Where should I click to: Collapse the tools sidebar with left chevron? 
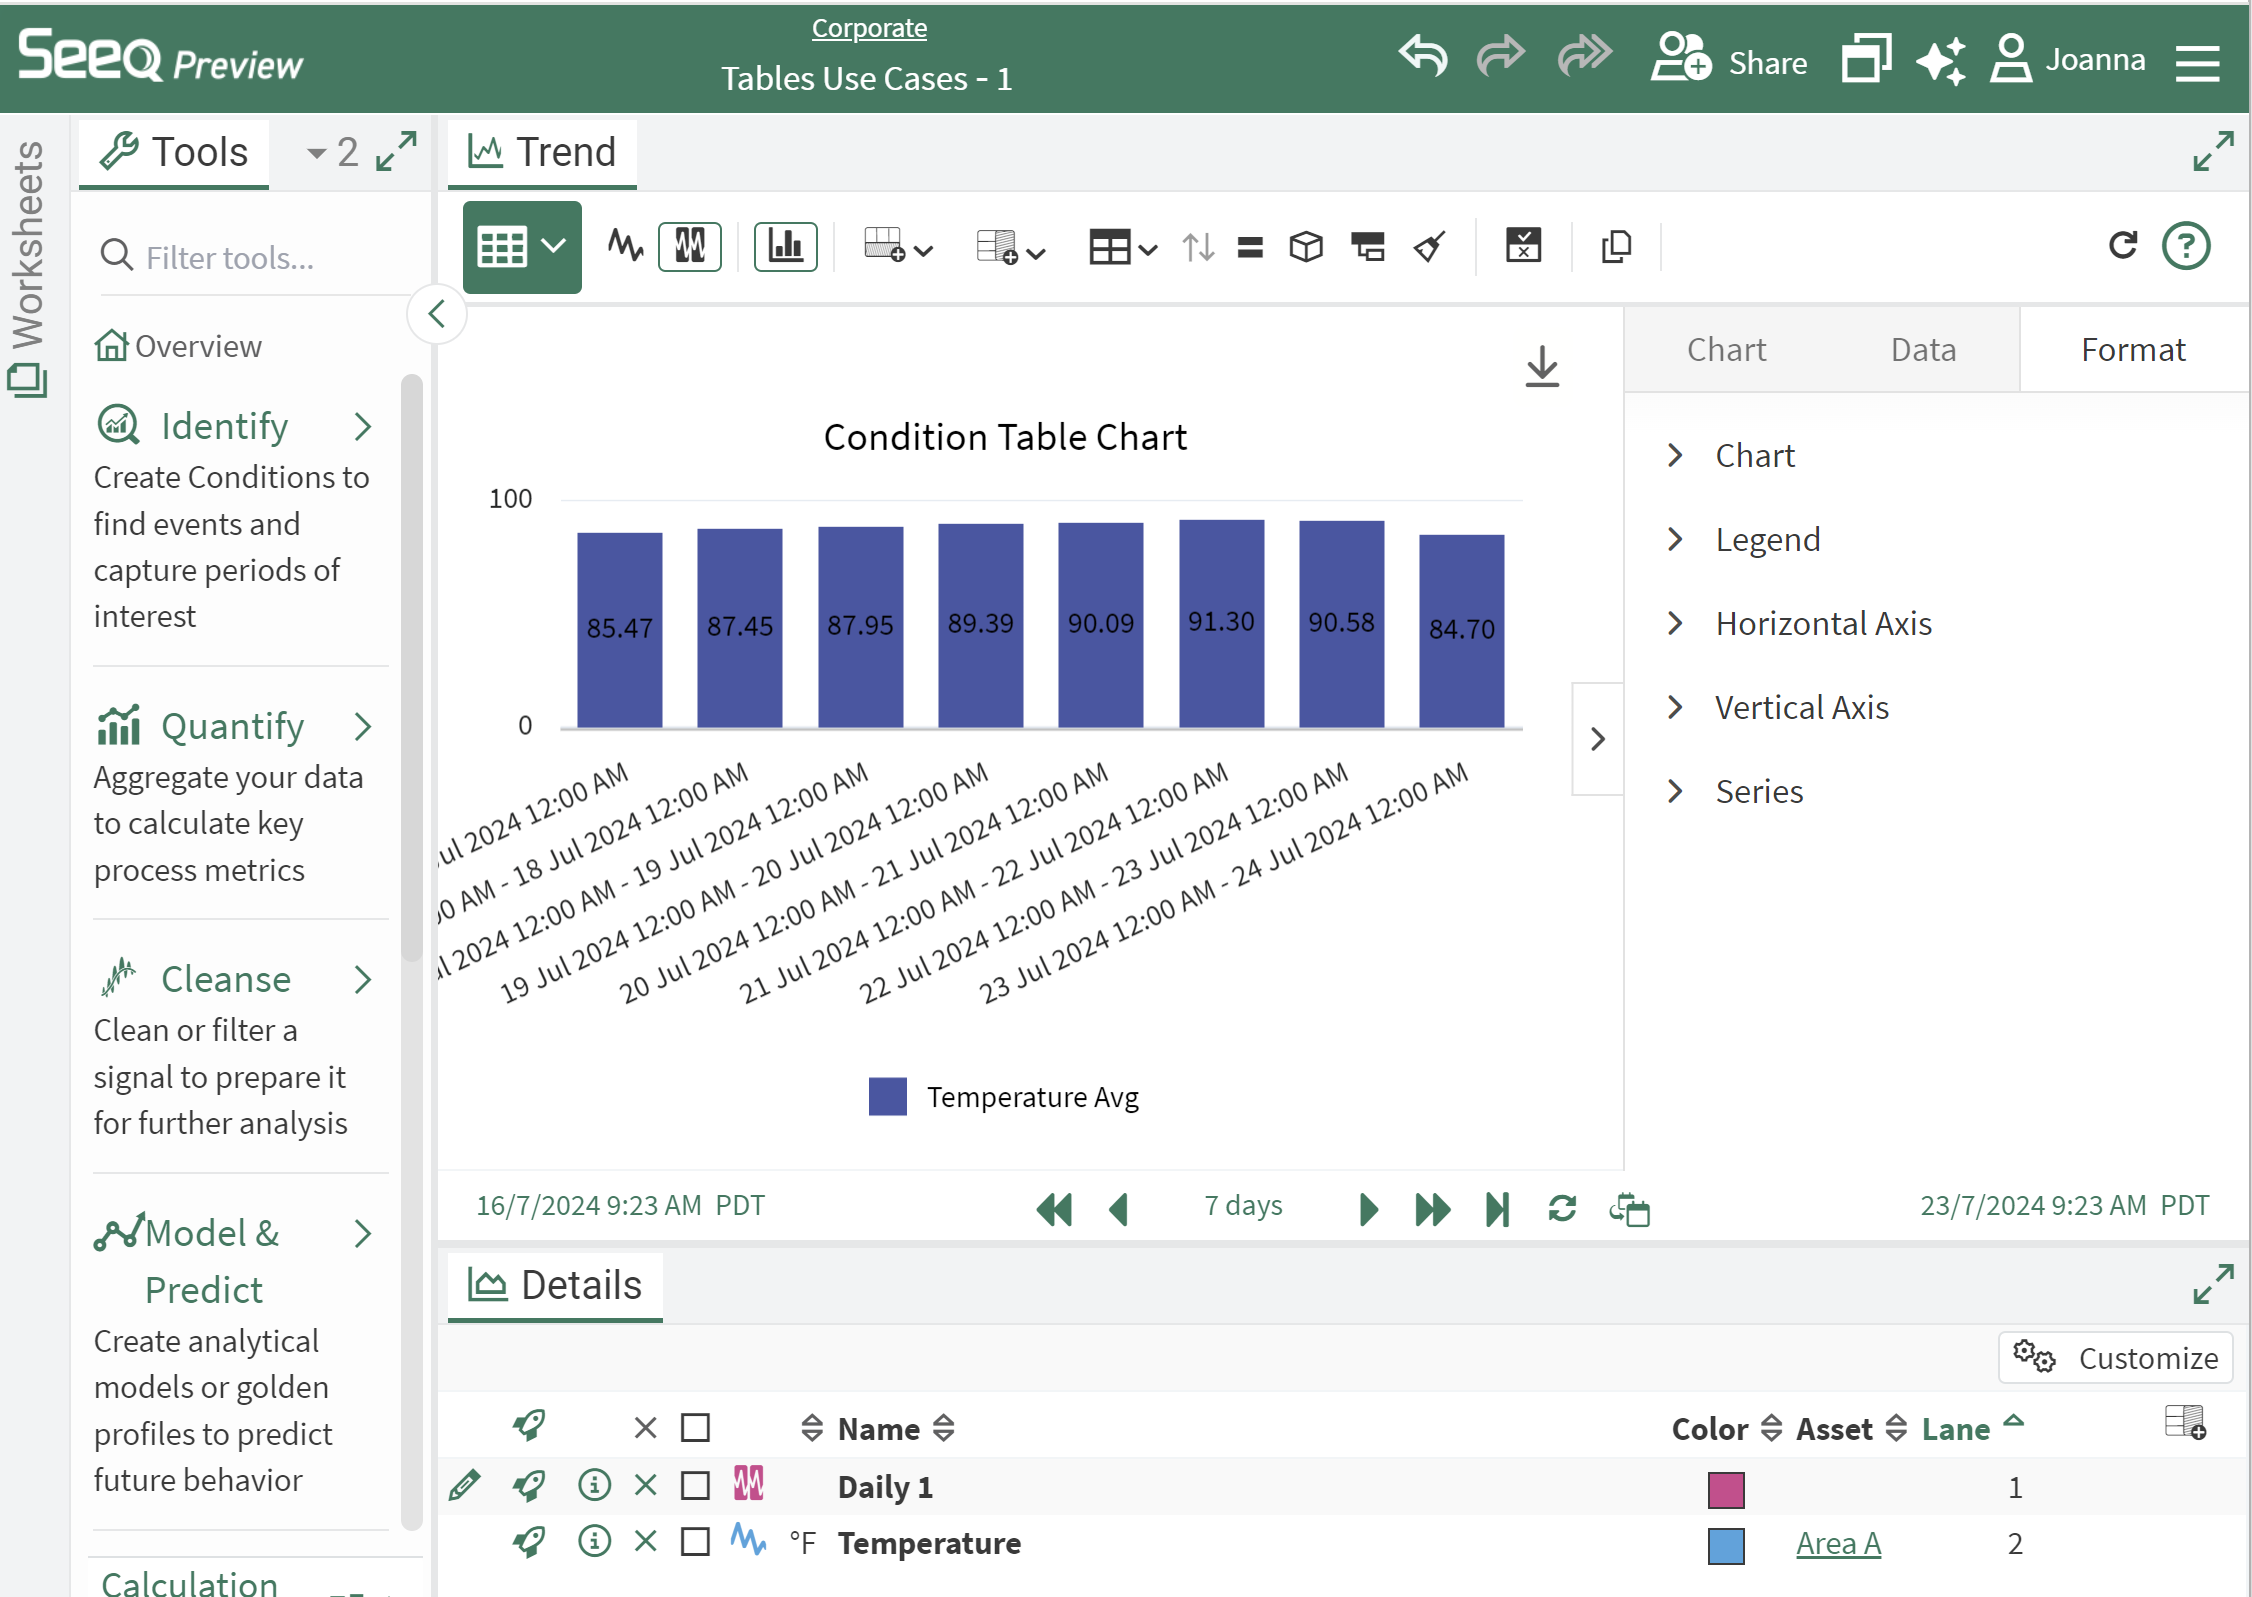pyautogui.click(x=436, y=314)
